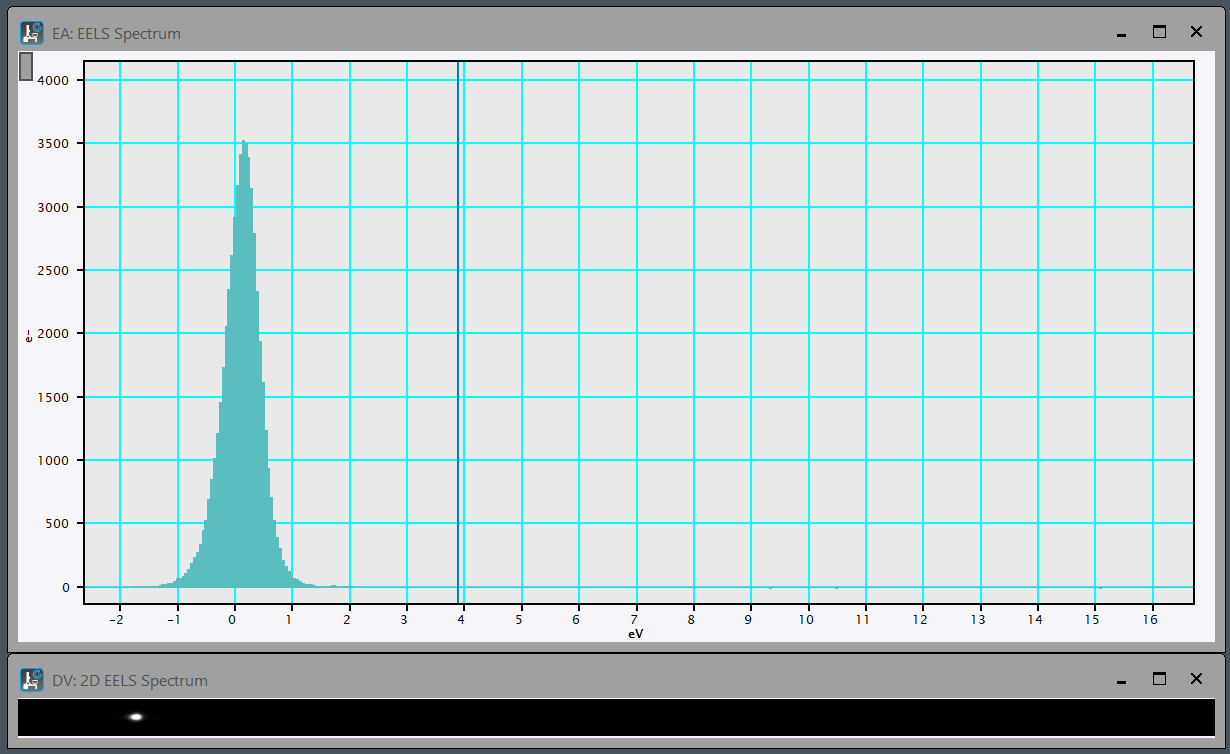The height and width of the screenshot is (754, 1230).
Task: Maximize the EA: EELS Spectrum window
Action: pyautogui.click(x=1159, y=32)
